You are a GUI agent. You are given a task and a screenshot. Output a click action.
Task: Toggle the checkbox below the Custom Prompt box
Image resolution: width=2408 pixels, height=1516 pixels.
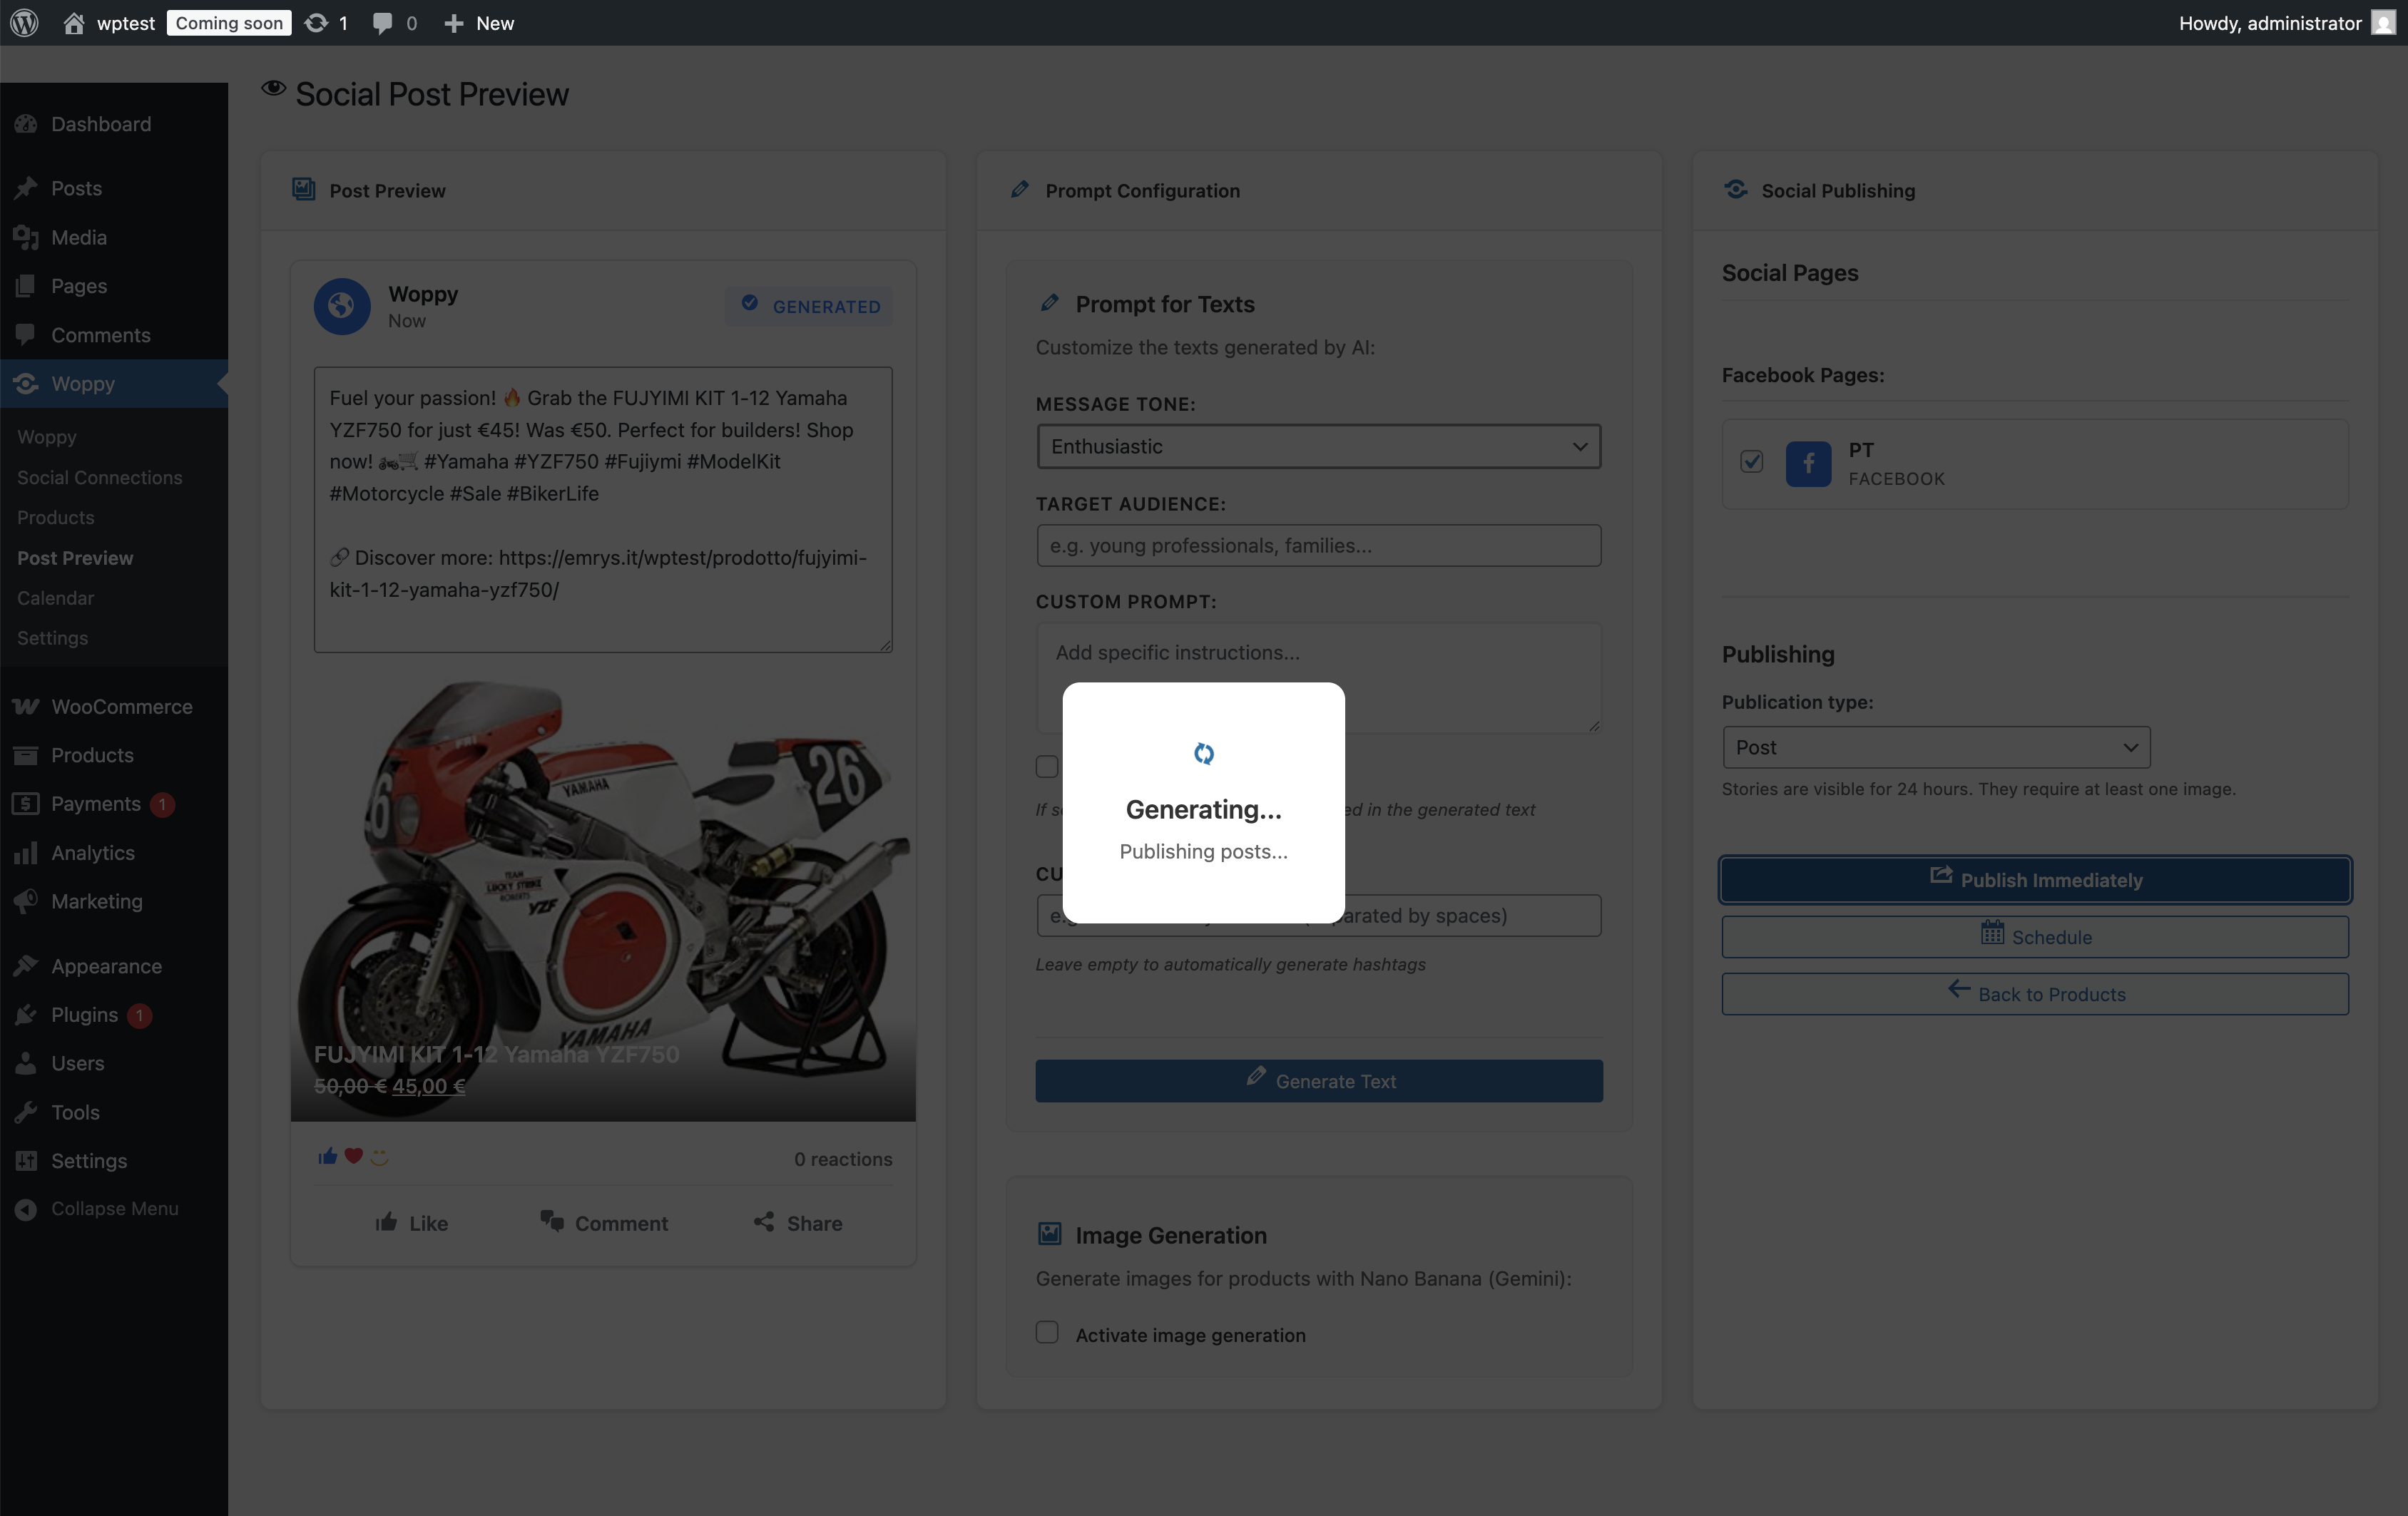(x=1047, y=766)
